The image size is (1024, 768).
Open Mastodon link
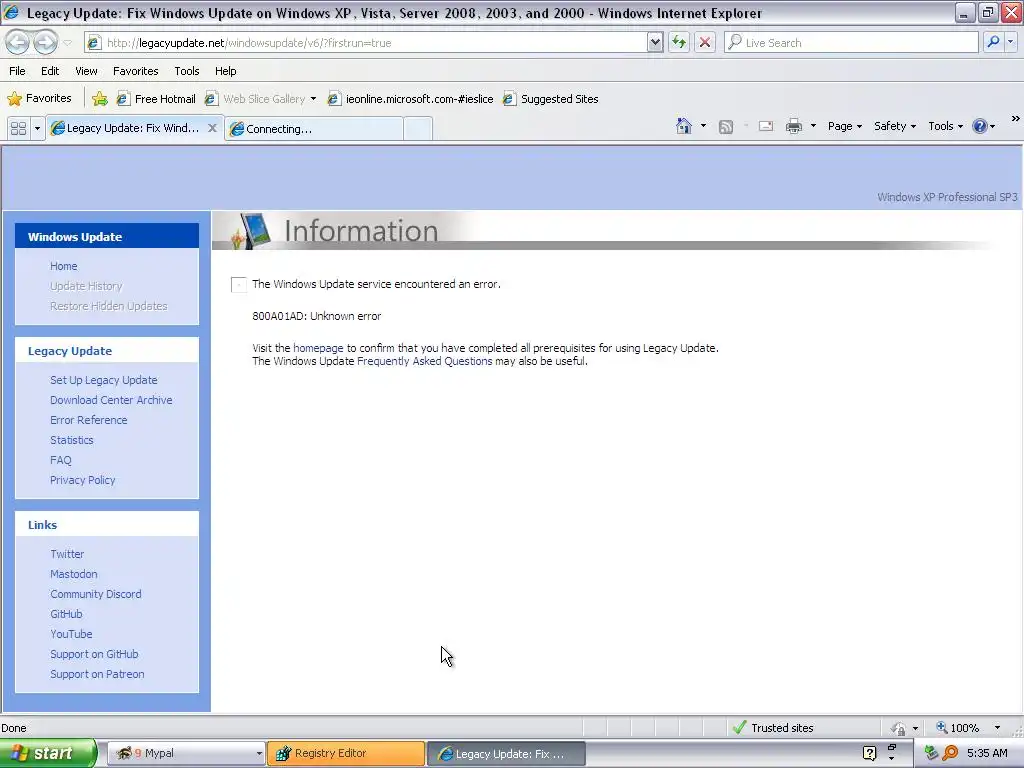[x=74, y=574]
